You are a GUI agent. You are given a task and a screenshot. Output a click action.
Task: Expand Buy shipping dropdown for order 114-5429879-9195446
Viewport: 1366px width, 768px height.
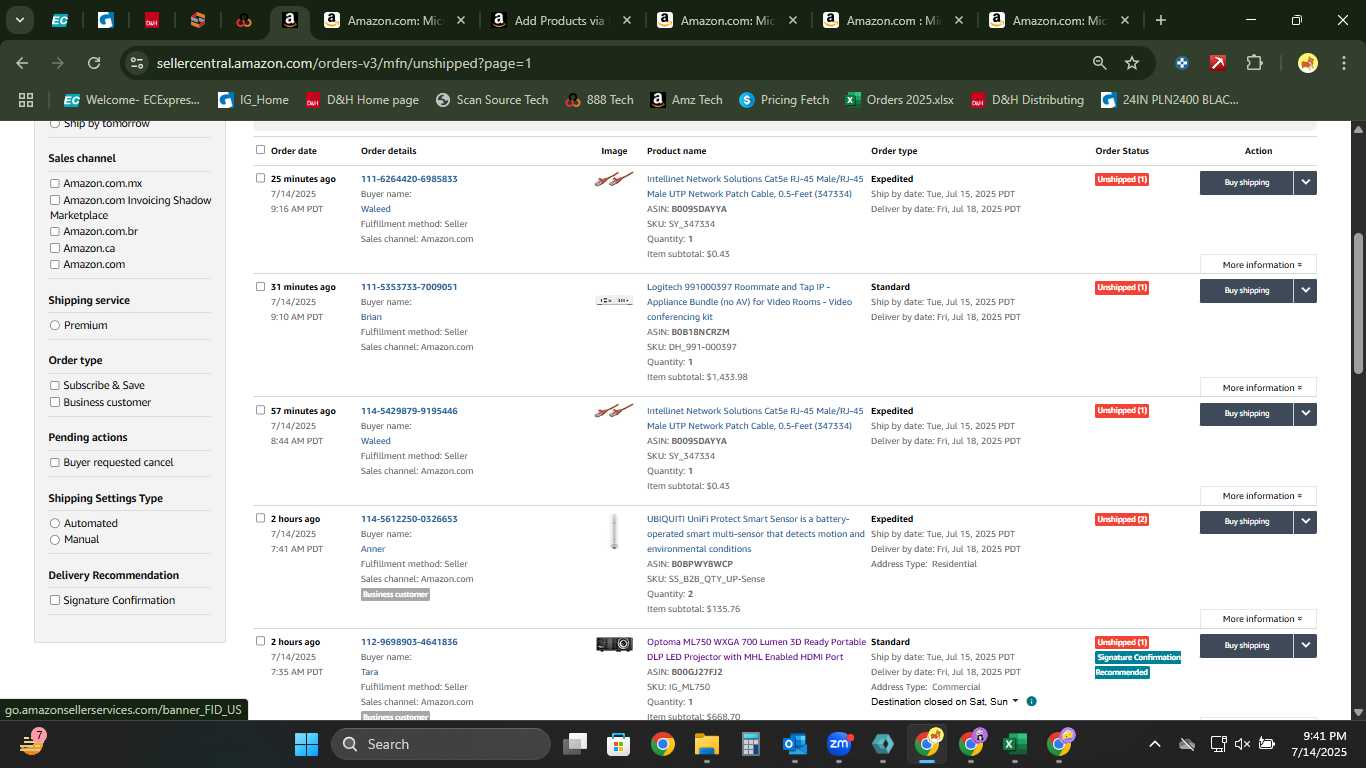1305,414
